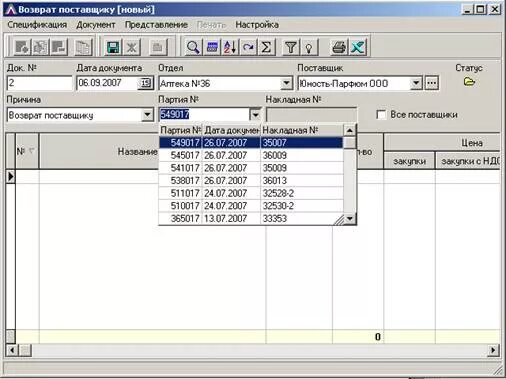Click invoice number 36013 cell
This screenshot has height=379, width=506.
tap(302, 181)
